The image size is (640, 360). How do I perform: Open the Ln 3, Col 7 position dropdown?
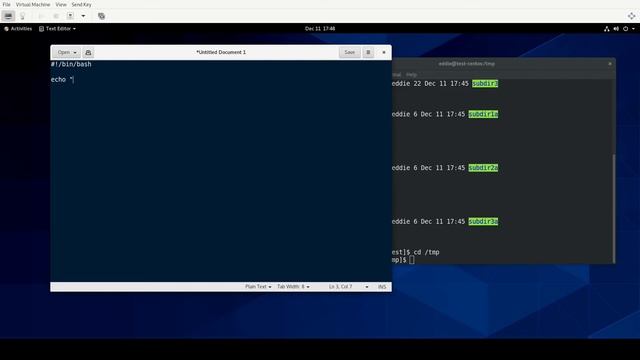click(x=349, y=287)
